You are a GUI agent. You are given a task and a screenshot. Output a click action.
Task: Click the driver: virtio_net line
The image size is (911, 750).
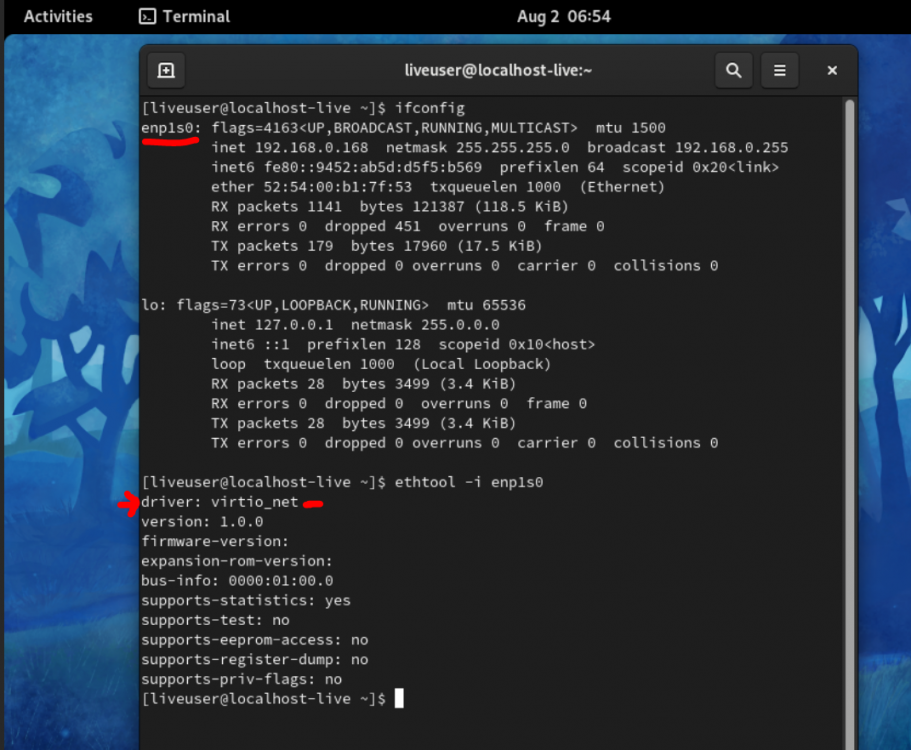(x=220, y=502)
